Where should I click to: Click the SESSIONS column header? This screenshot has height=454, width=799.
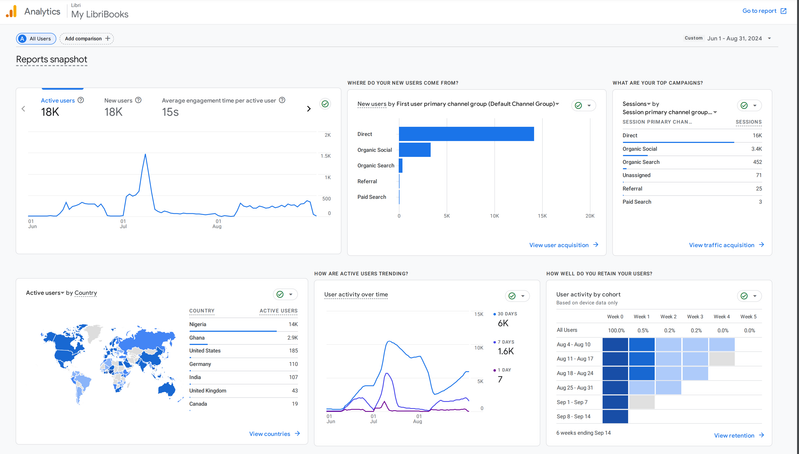[749, 122]
